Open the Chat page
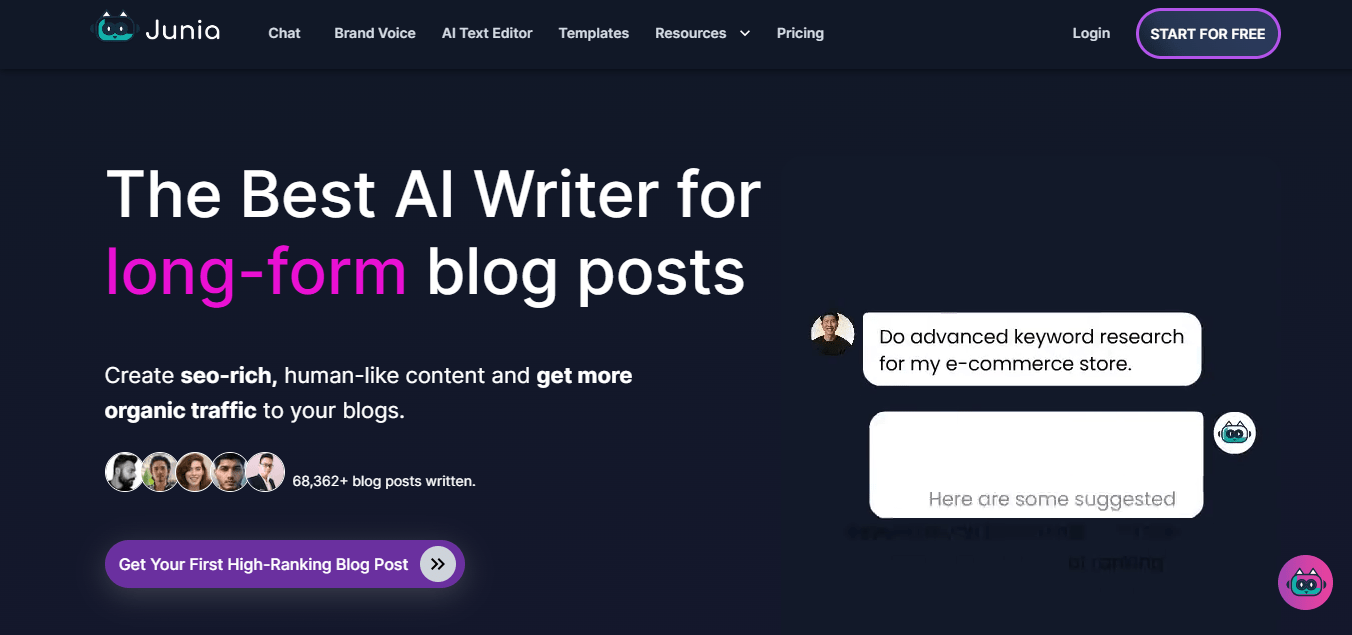The width and height of the screenshot is (1352, 635). [284, 33]
